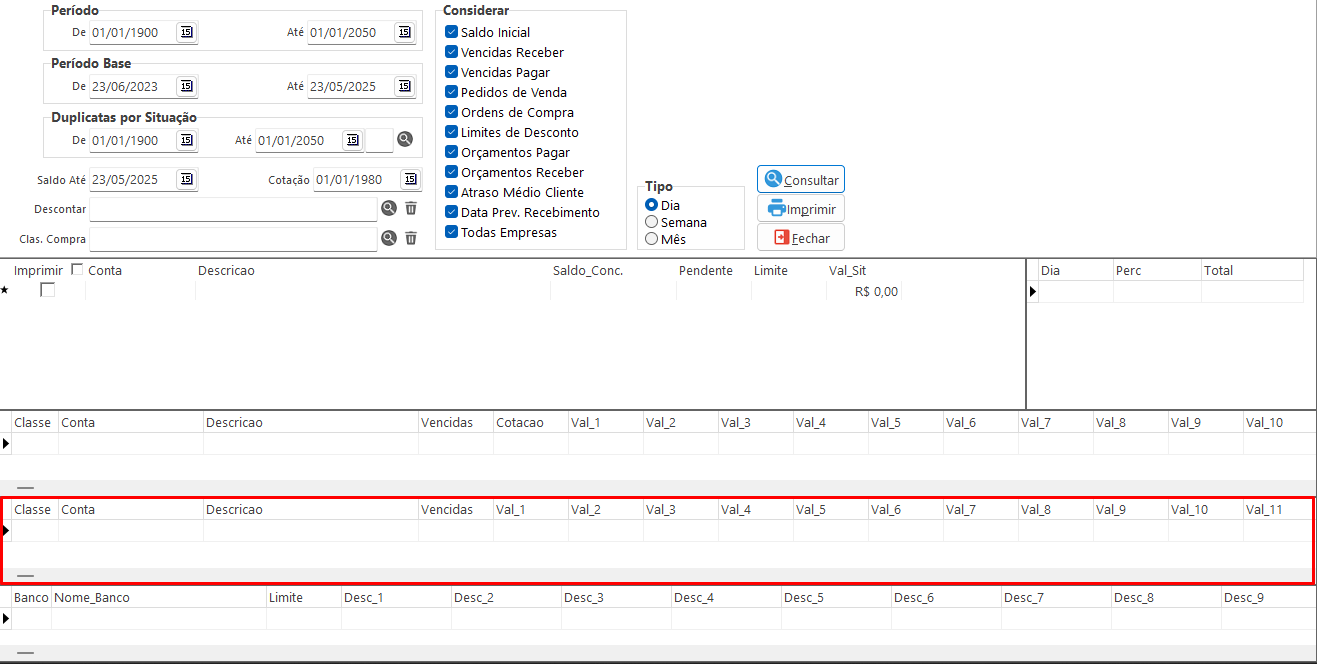
Task: Click the Imprimir button
Action: point(800,209)
